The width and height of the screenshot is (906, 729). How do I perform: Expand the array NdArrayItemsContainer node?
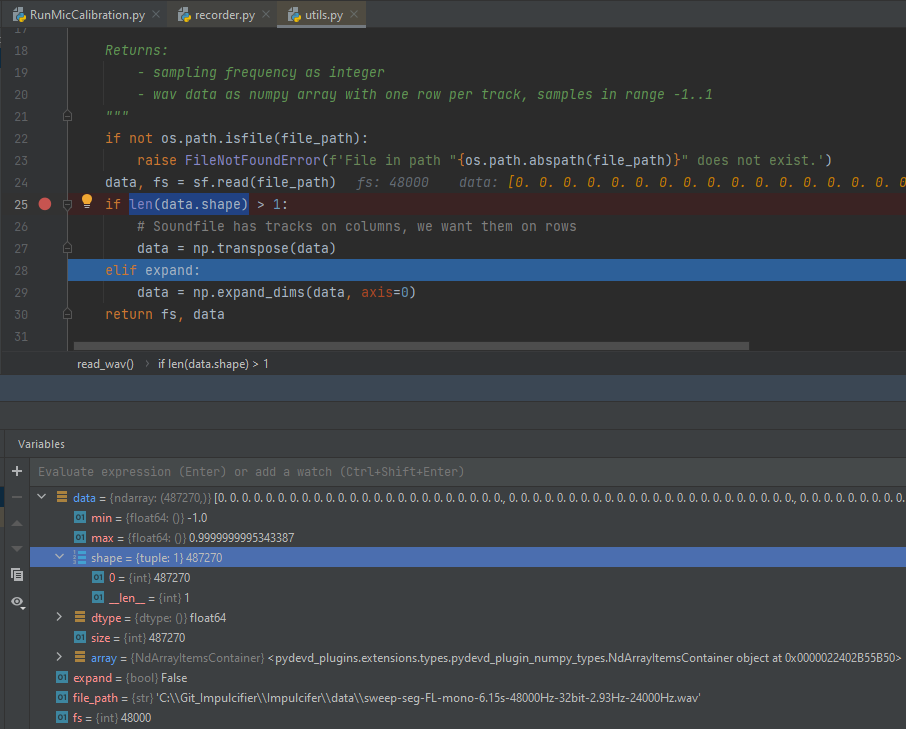[58, 657]
